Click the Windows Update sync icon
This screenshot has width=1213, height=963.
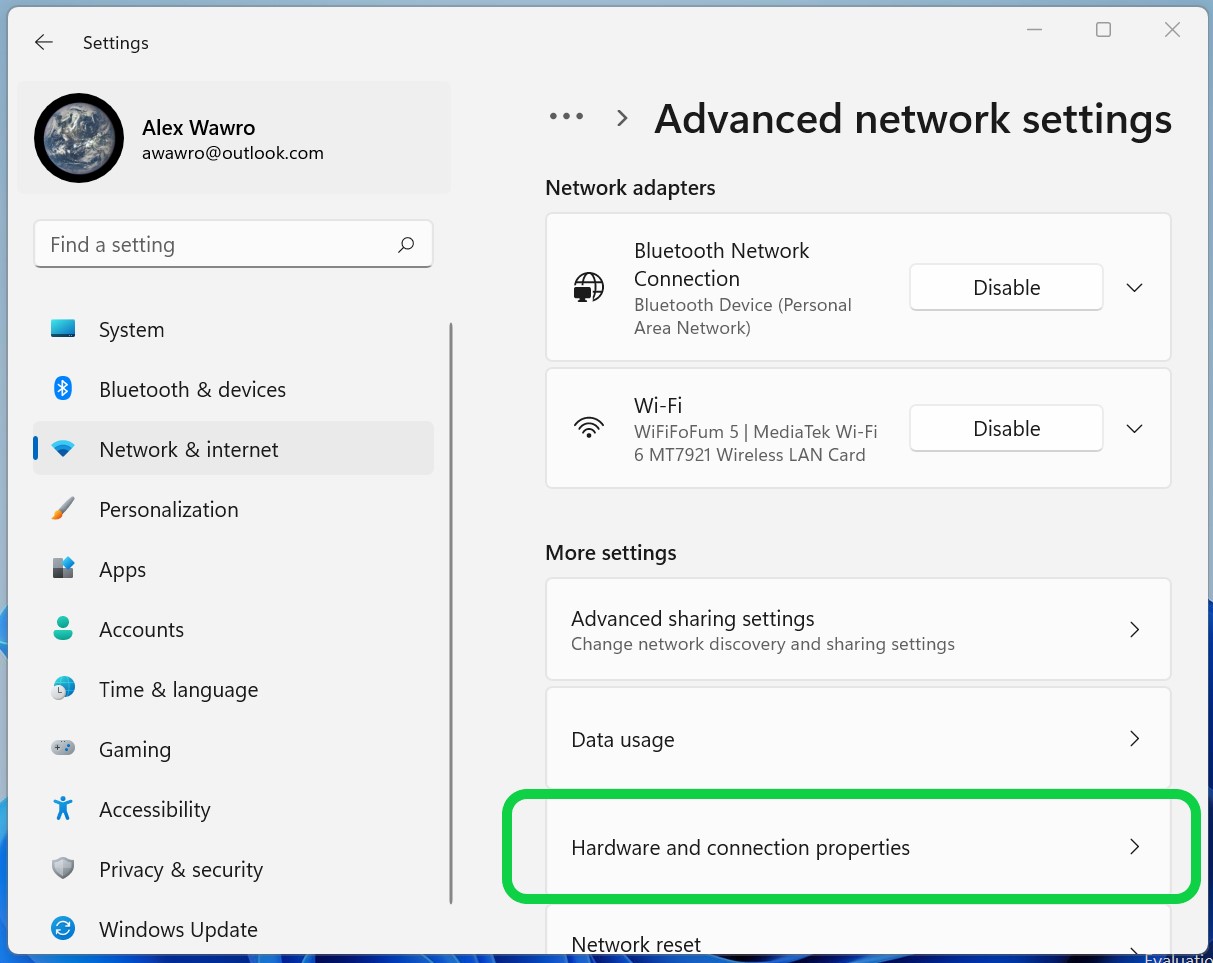tap(63, 929)
